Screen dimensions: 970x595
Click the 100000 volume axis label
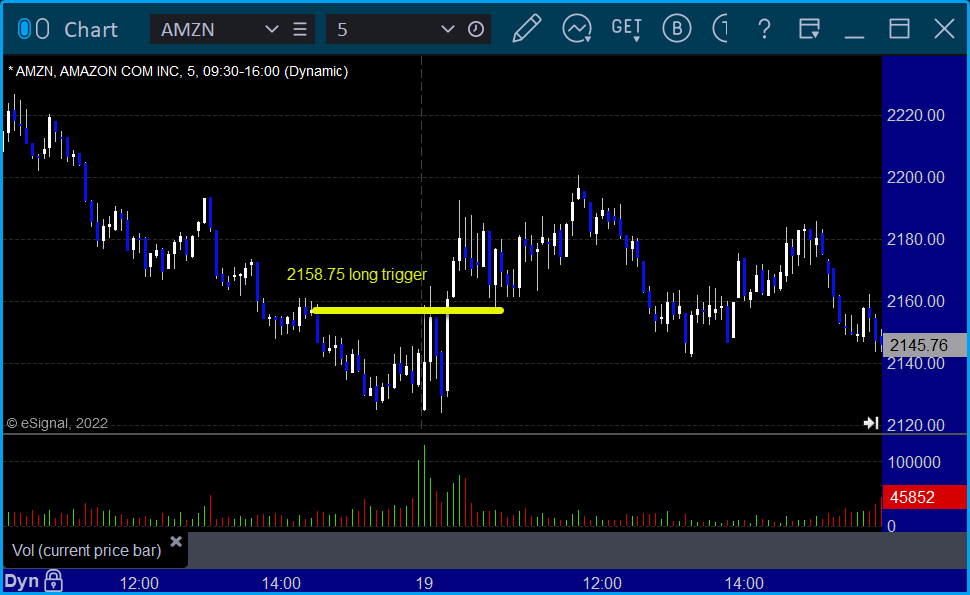pyautogui.click(x=914, y=462)
